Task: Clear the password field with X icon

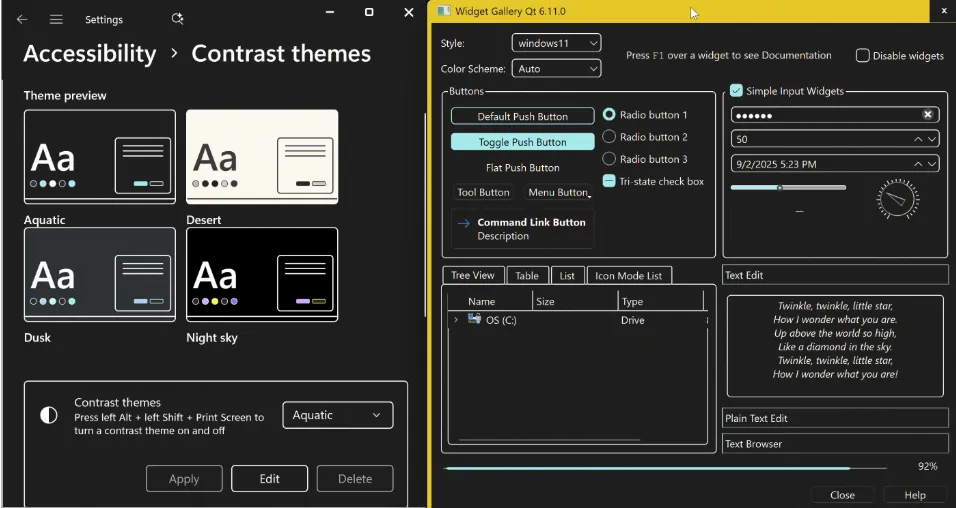Action: pyautogui.click(x=927, y=115)
